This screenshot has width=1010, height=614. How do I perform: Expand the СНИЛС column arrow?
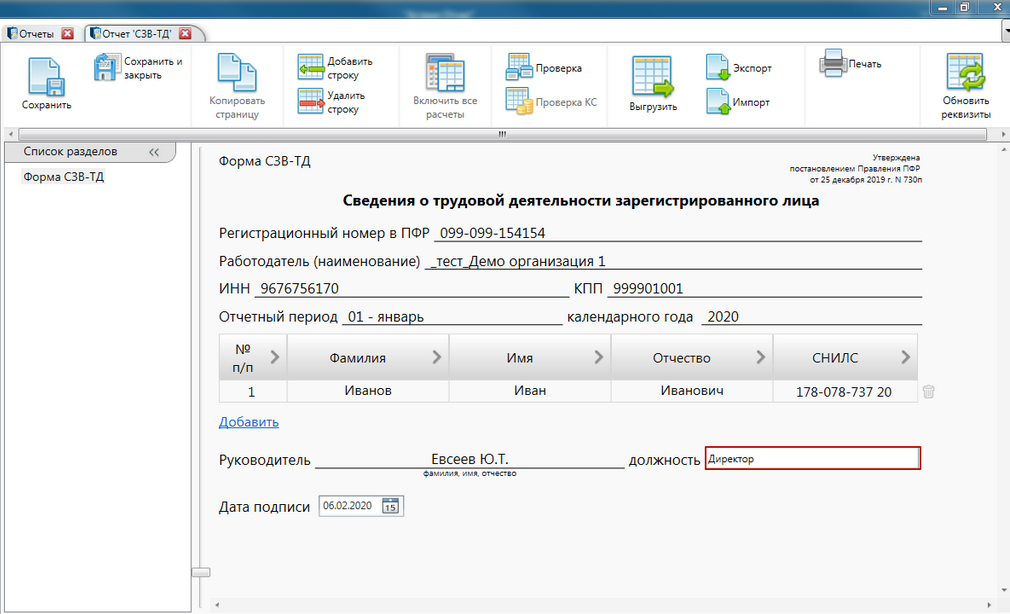905,357
